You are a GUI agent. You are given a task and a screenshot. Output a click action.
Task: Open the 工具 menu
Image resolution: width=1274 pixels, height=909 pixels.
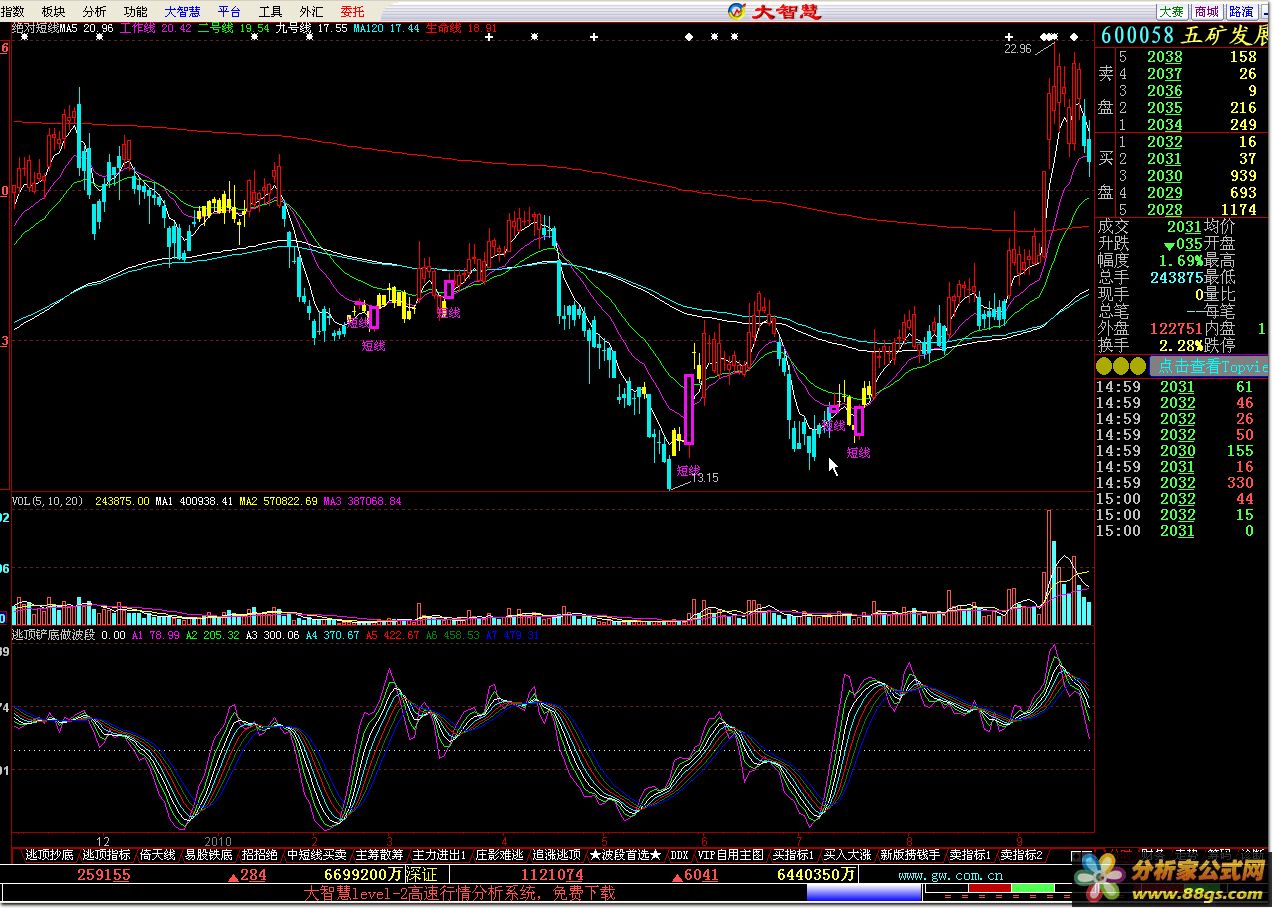[x=270, y=11]
